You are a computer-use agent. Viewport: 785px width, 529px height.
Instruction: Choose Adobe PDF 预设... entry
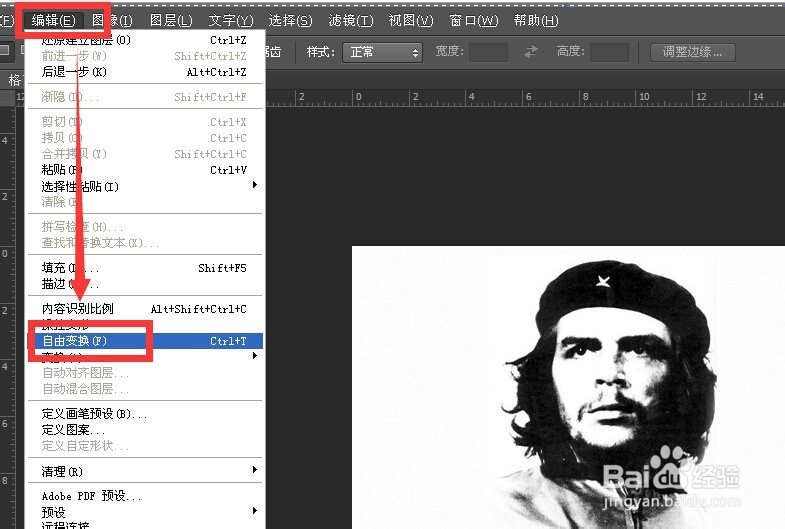[x=145, y=496]
